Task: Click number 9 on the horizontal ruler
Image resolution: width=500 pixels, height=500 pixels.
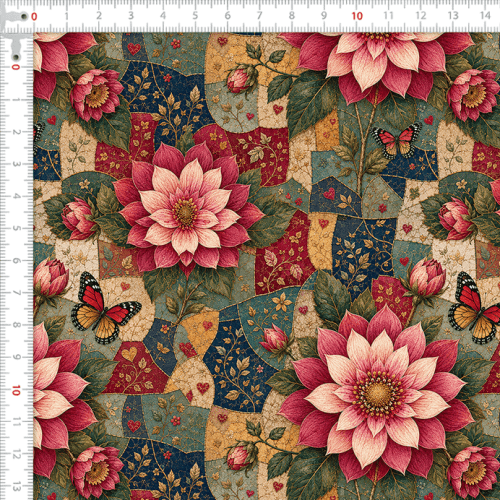Action: coord(324,16)
